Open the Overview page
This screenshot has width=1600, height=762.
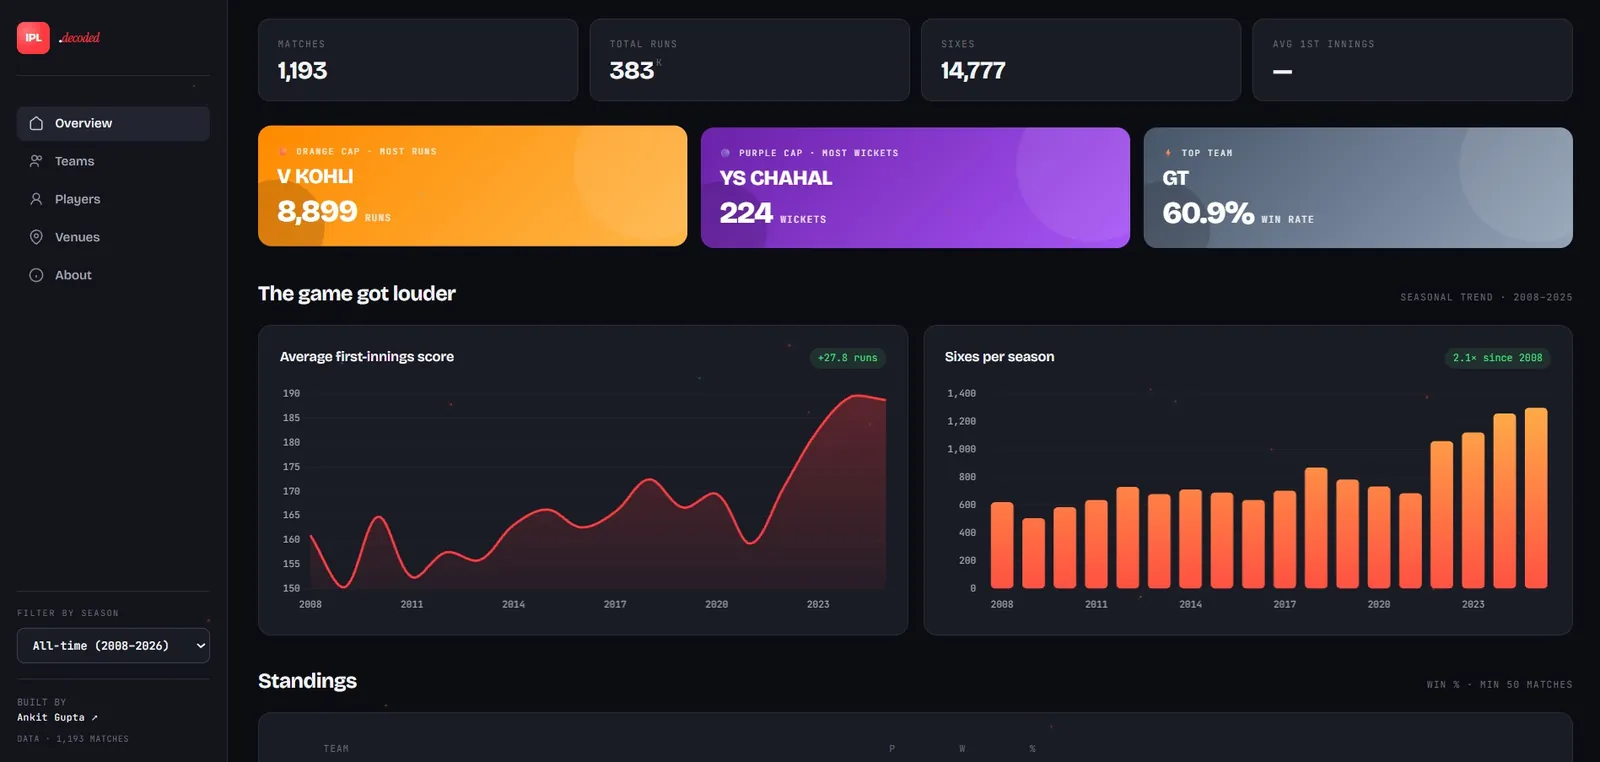(113, 123)
